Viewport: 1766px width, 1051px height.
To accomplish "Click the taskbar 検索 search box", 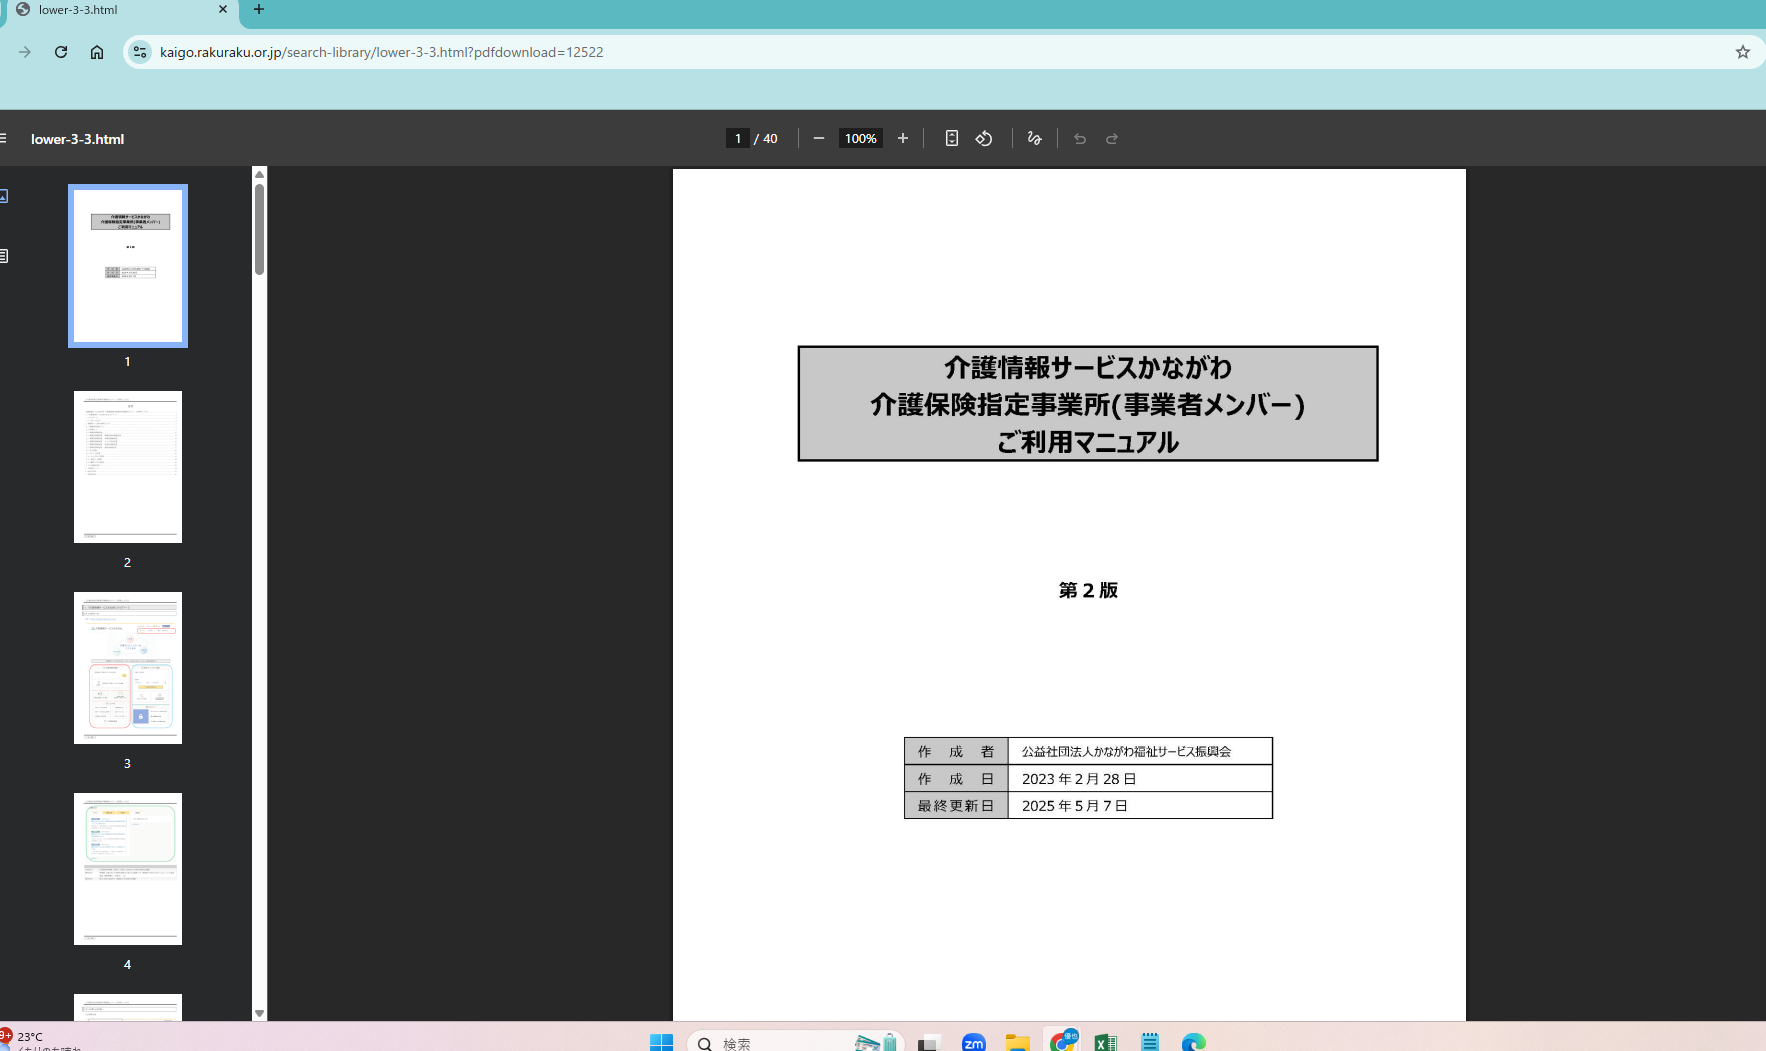I will pos(795,1042).
